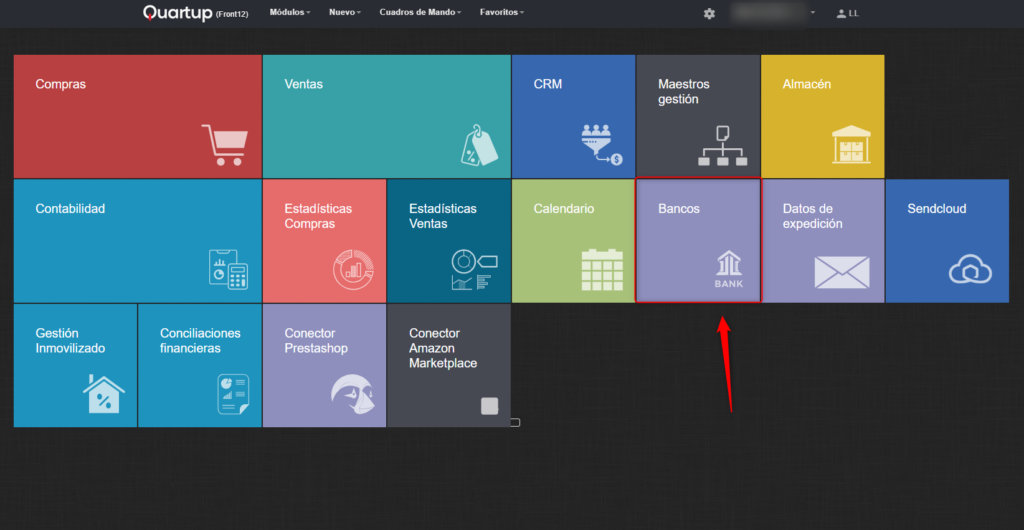
Task: Select the Gestión Inmovilizado tile
Action: 75,365
